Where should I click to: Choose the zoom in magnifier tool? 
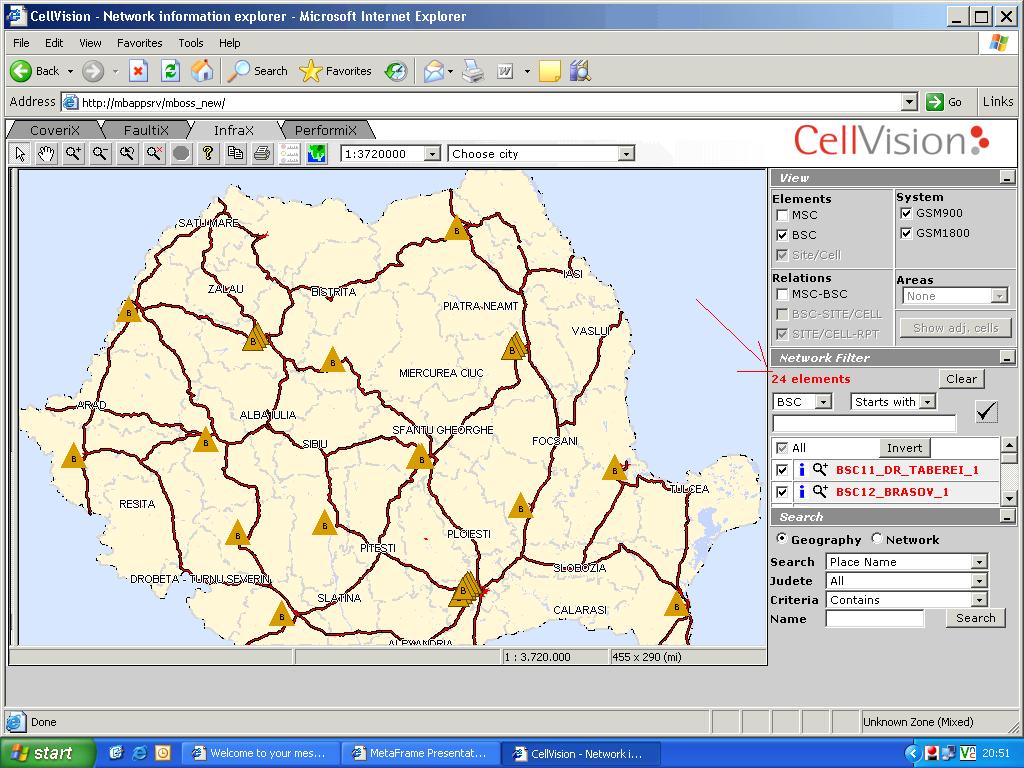(x=73, y=154)
